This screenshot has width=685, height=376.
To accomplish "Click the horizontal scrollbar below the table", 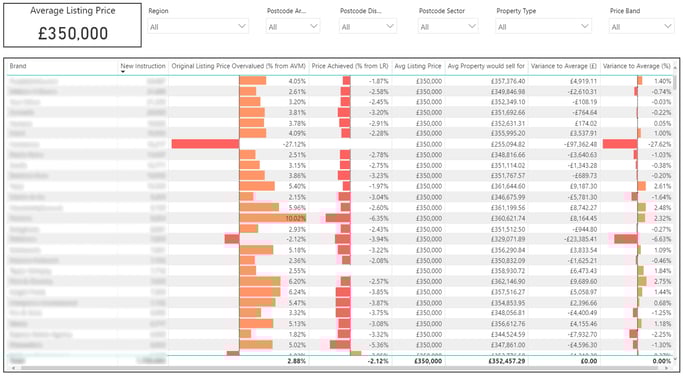I will [x=341, y=368].
